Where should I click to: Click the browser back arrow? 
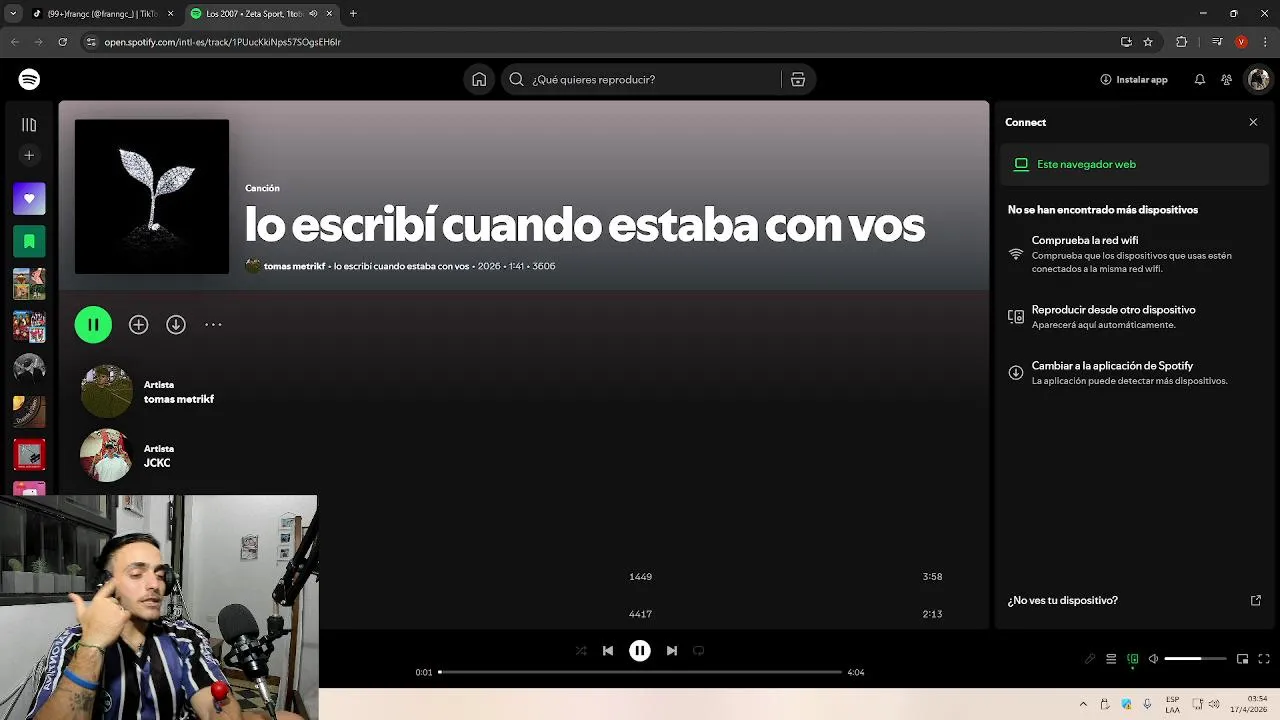[15, 42]
